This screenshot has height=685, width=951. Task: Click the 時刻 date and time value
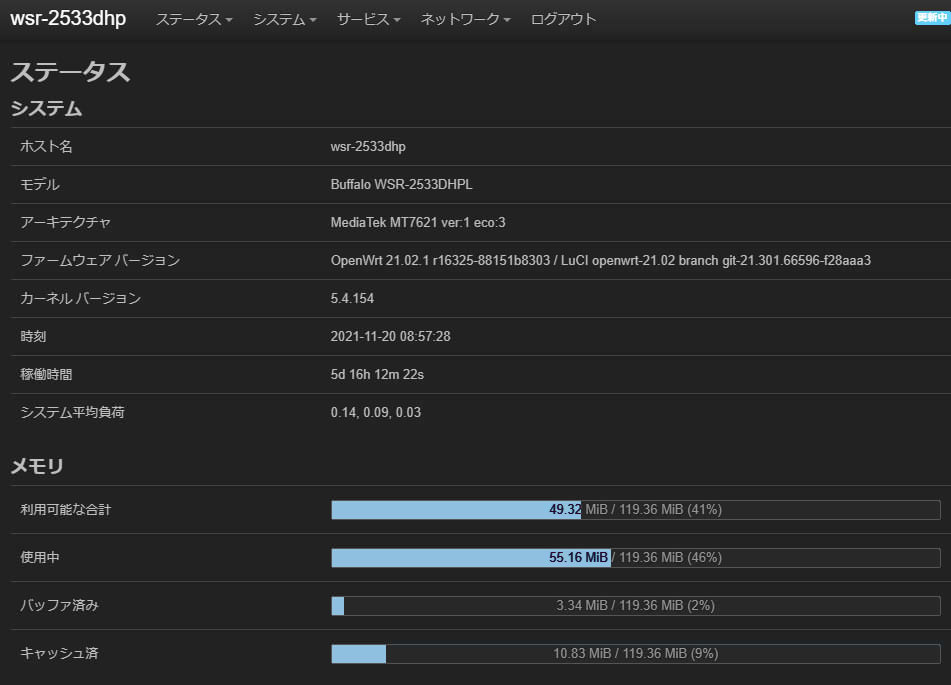390,337
